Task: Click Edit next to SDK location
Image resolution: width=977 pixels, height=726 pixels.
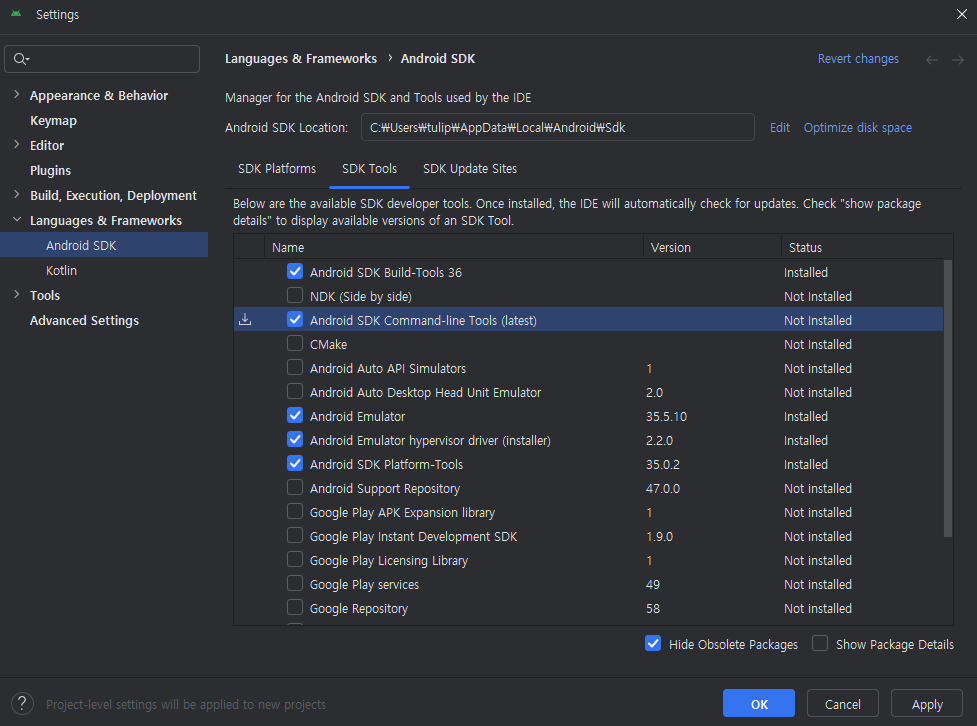Action: (x=779, y=128)
